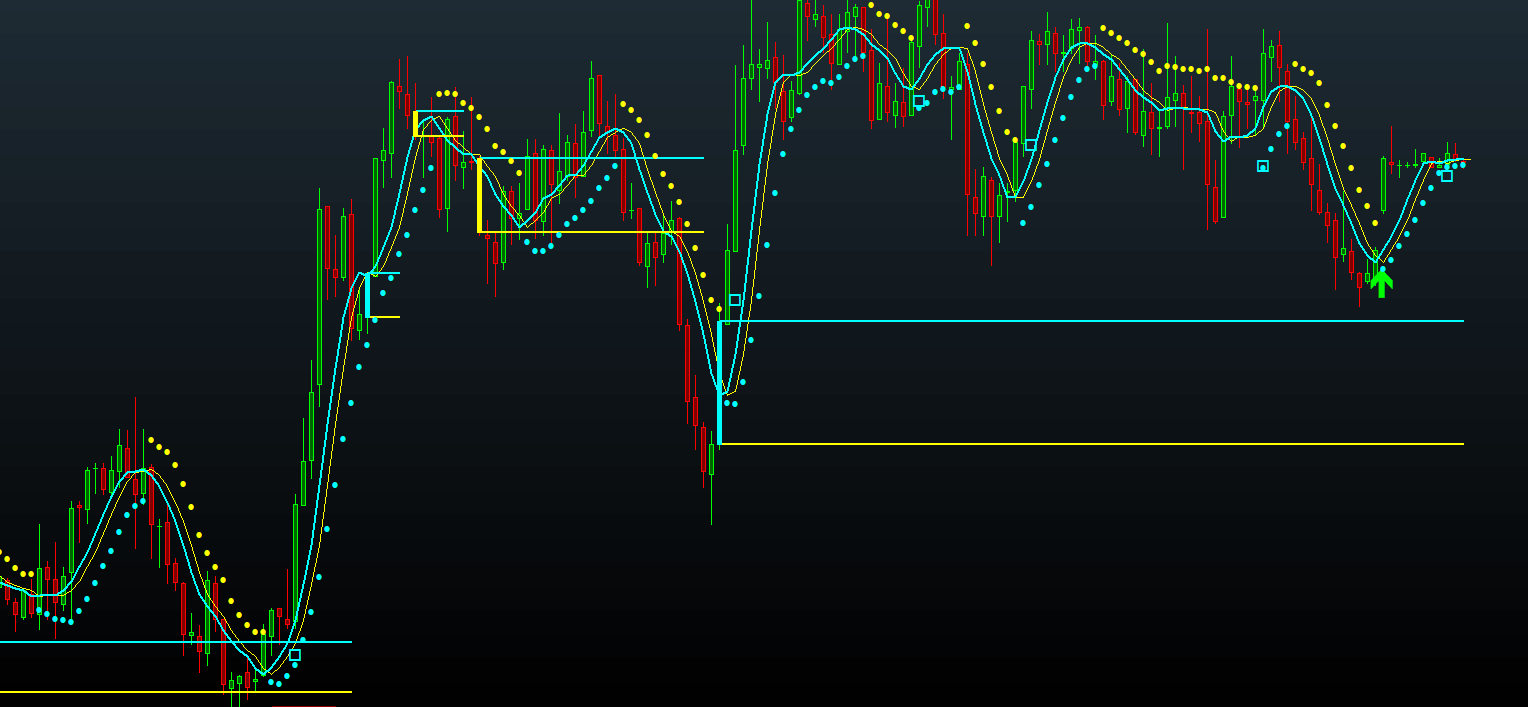The width and height of the screenshot is (1528, 707).
Task: Select the short yellow horizontal line at bottom left
Action: 176,692
